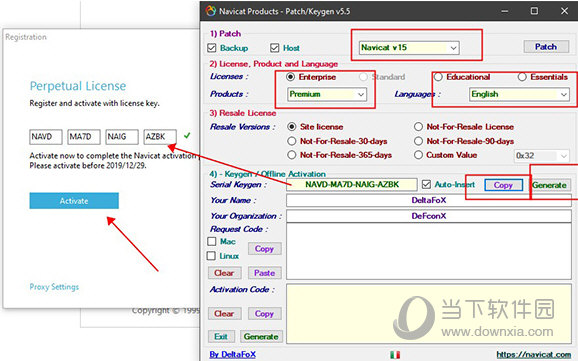The height and width of the screenshot is (361, 578).
Task: Select the Site license radio button
Action: (x=292, y=127)
